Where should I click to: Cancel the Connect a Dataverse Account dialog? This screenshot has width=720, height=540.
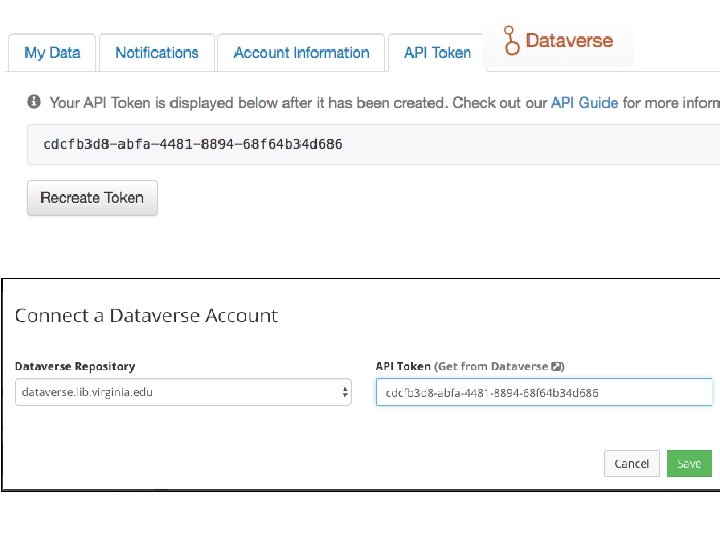click(631, 463)
